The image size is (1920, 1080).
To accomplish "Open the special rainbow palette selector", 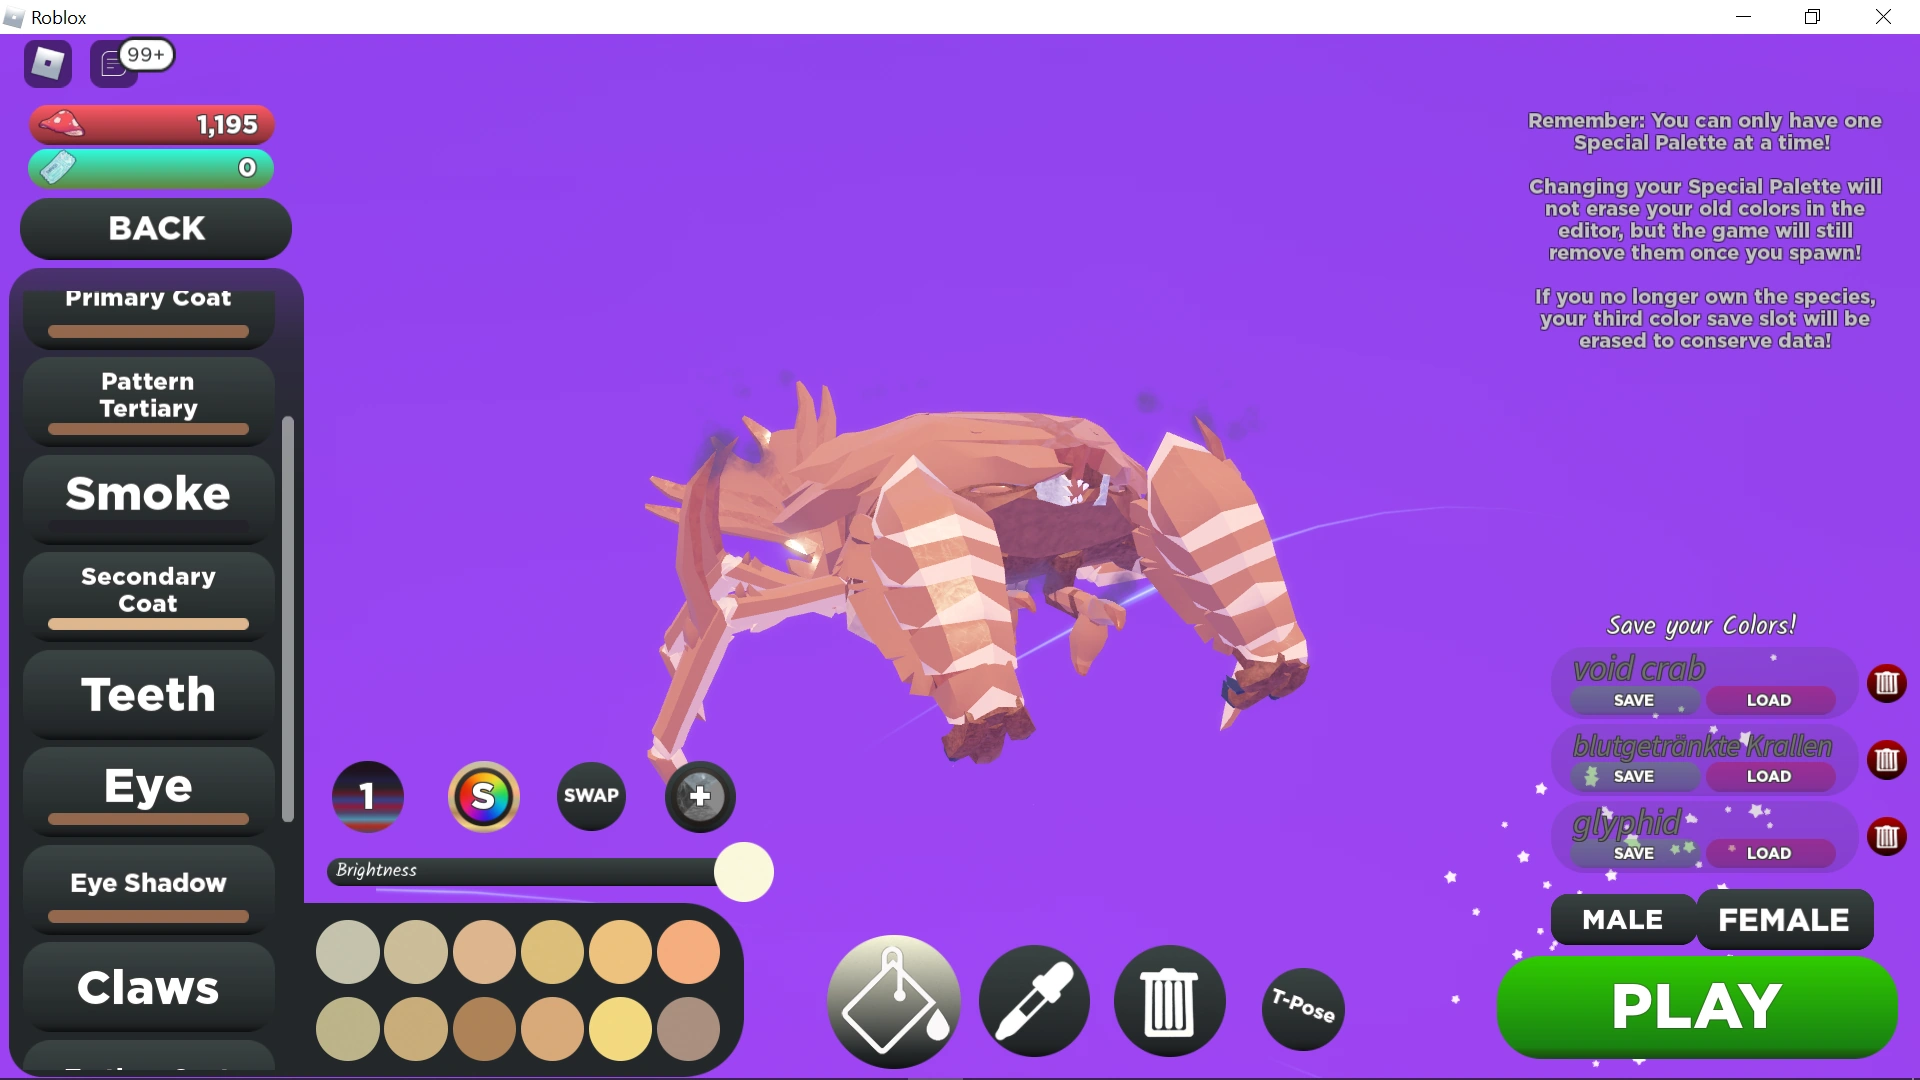I will pyautogui.click(x=484, y=796).
